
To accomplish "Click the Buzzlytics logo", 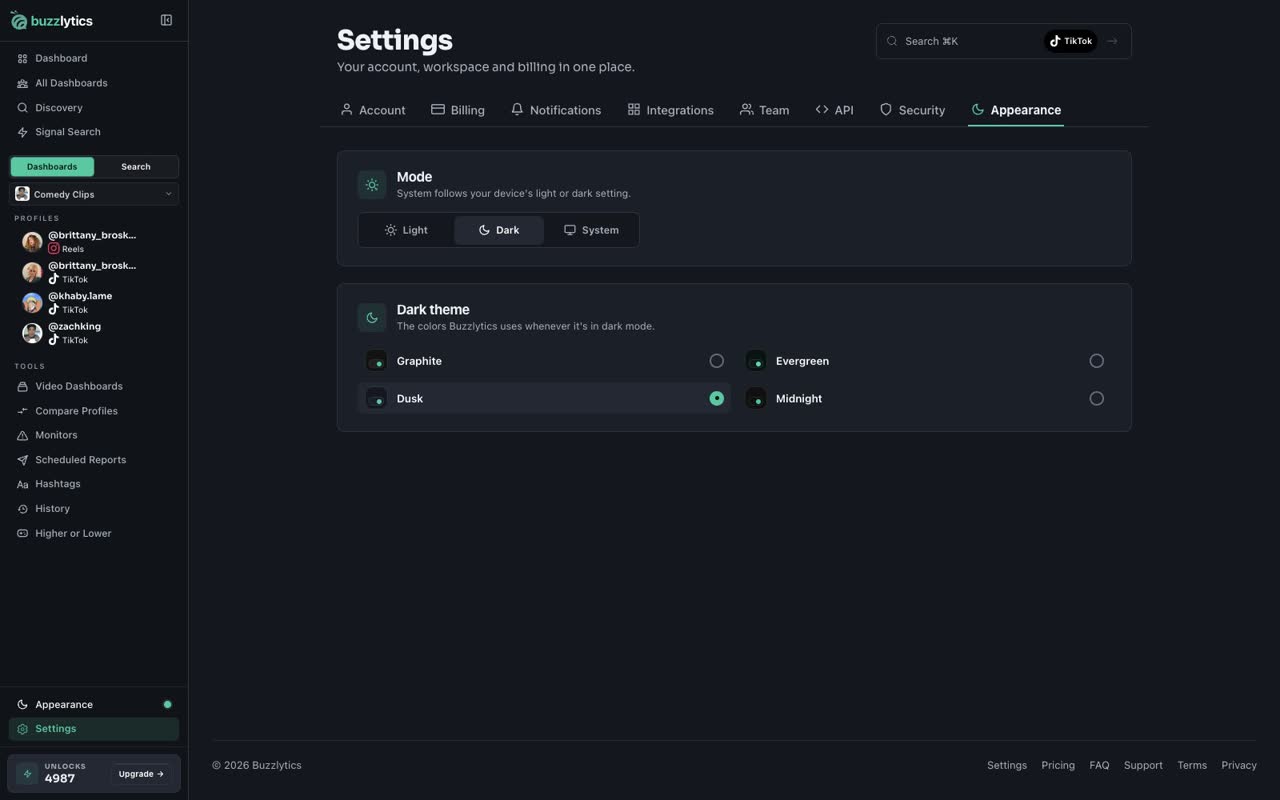I will [52, 20].
